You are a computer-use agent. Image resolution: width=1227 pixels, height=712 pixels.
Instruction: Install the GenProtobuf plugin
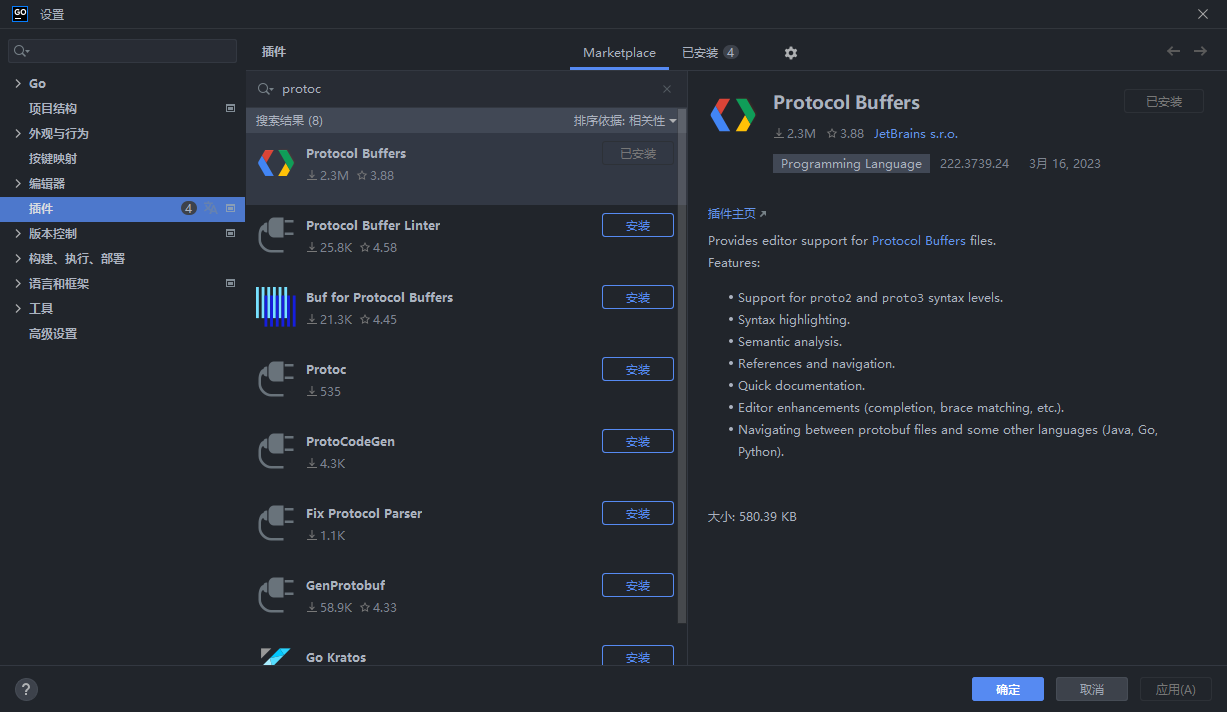point(638,585)
